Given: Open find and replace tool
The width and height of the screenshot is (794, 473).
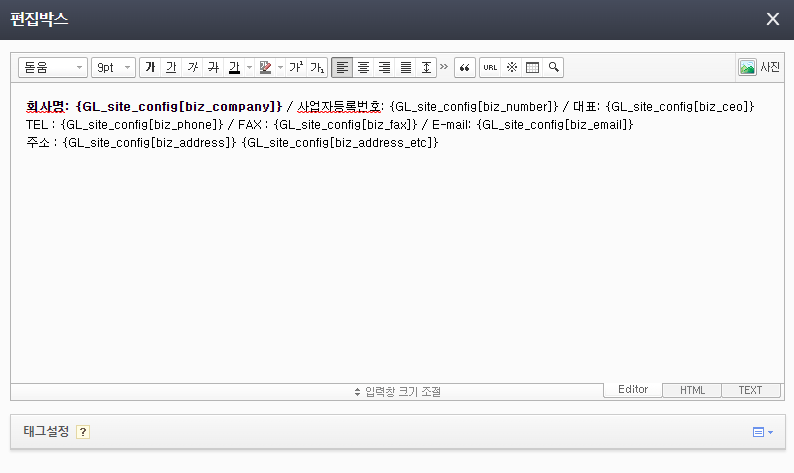Looking at the screenshot, I should point(553,67).
